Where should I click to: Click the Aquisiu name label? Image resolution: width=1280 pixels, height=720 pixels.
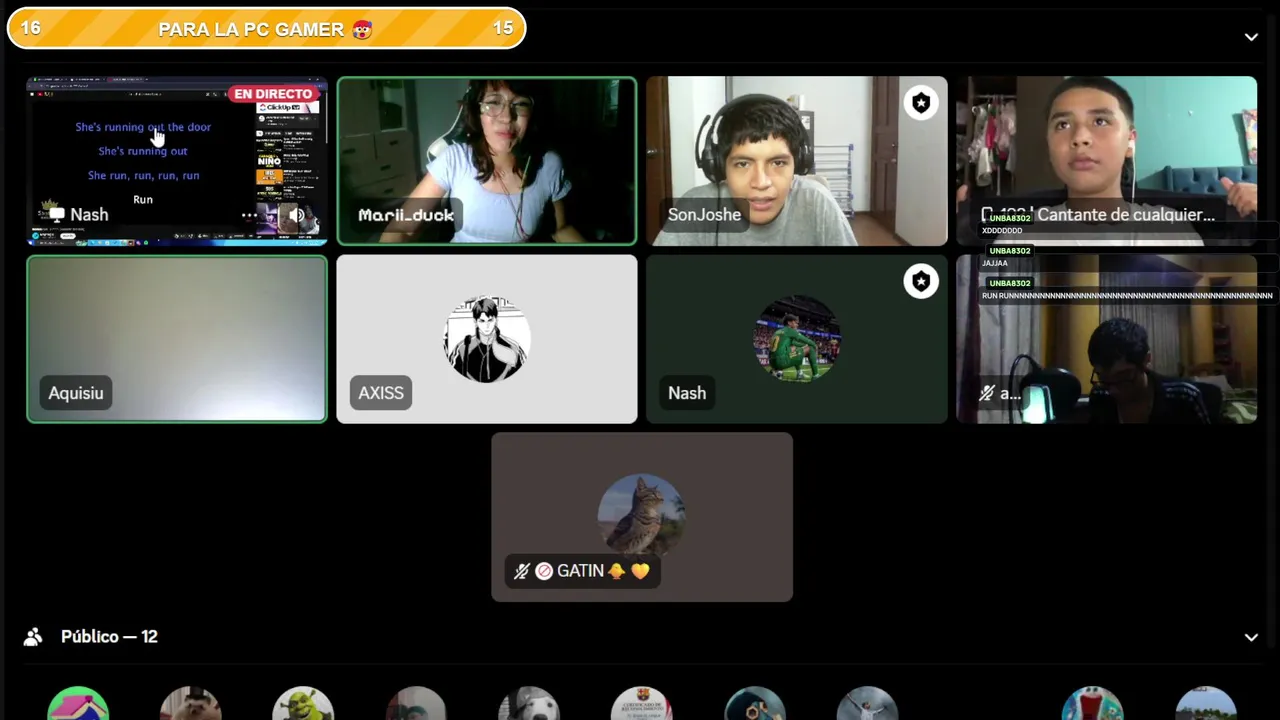(76, 393)
